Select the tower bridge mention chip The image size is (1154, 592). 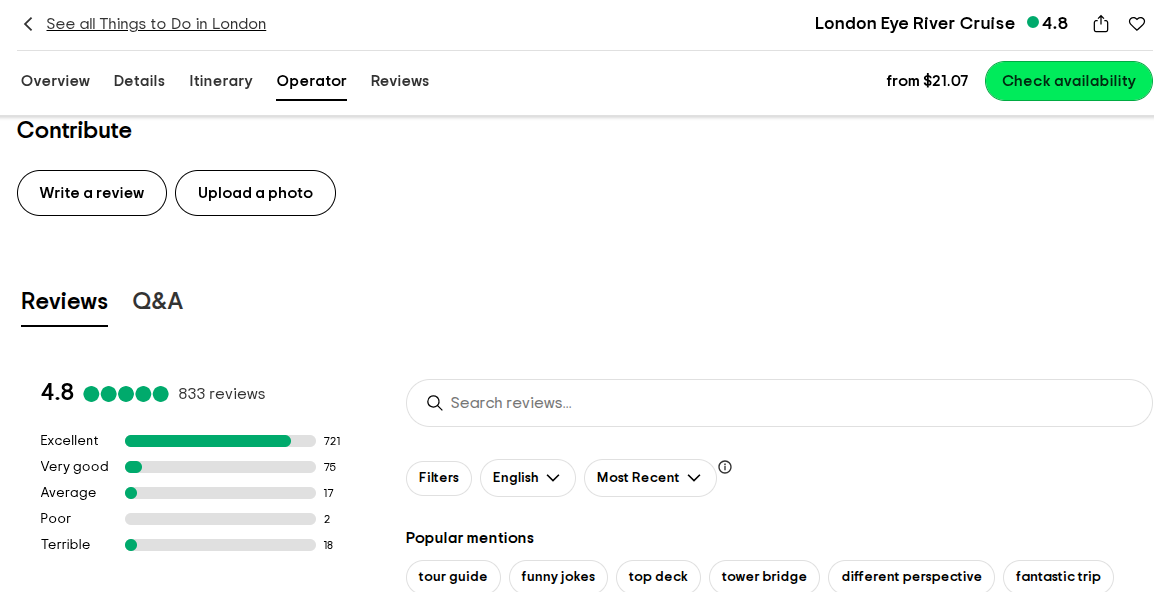[764, 577]
